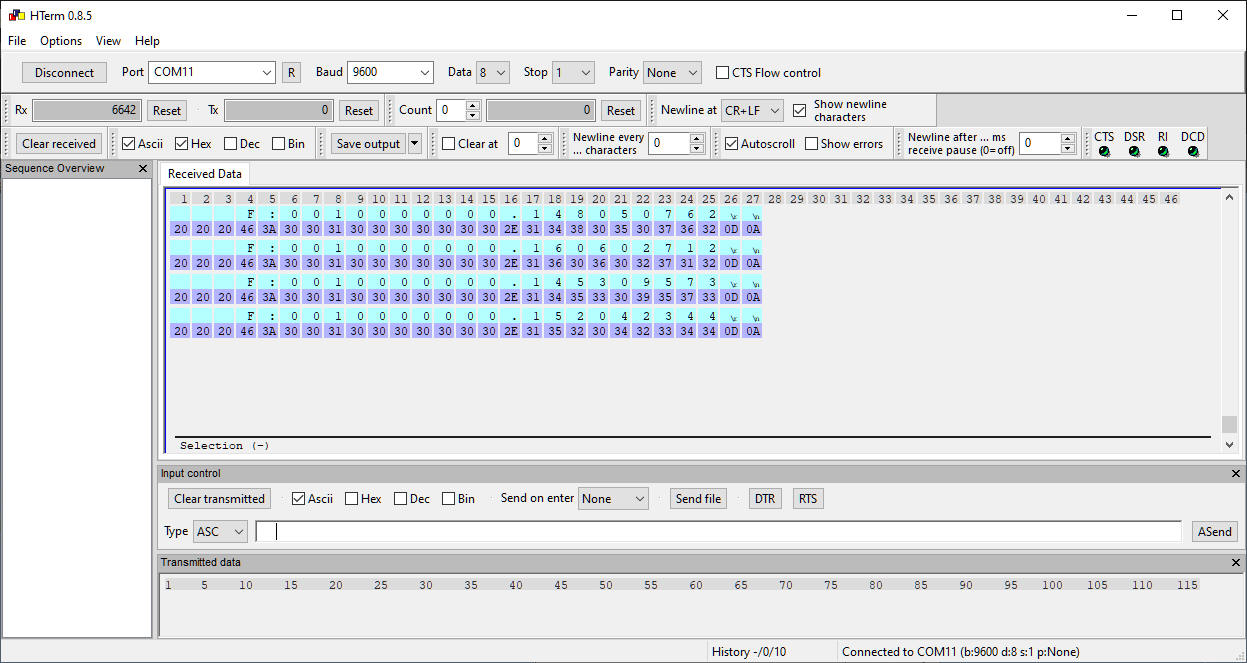The height and width of the screenshot is (663, 1247).
Task: Click the Send file button
Action: pos(698,498)
